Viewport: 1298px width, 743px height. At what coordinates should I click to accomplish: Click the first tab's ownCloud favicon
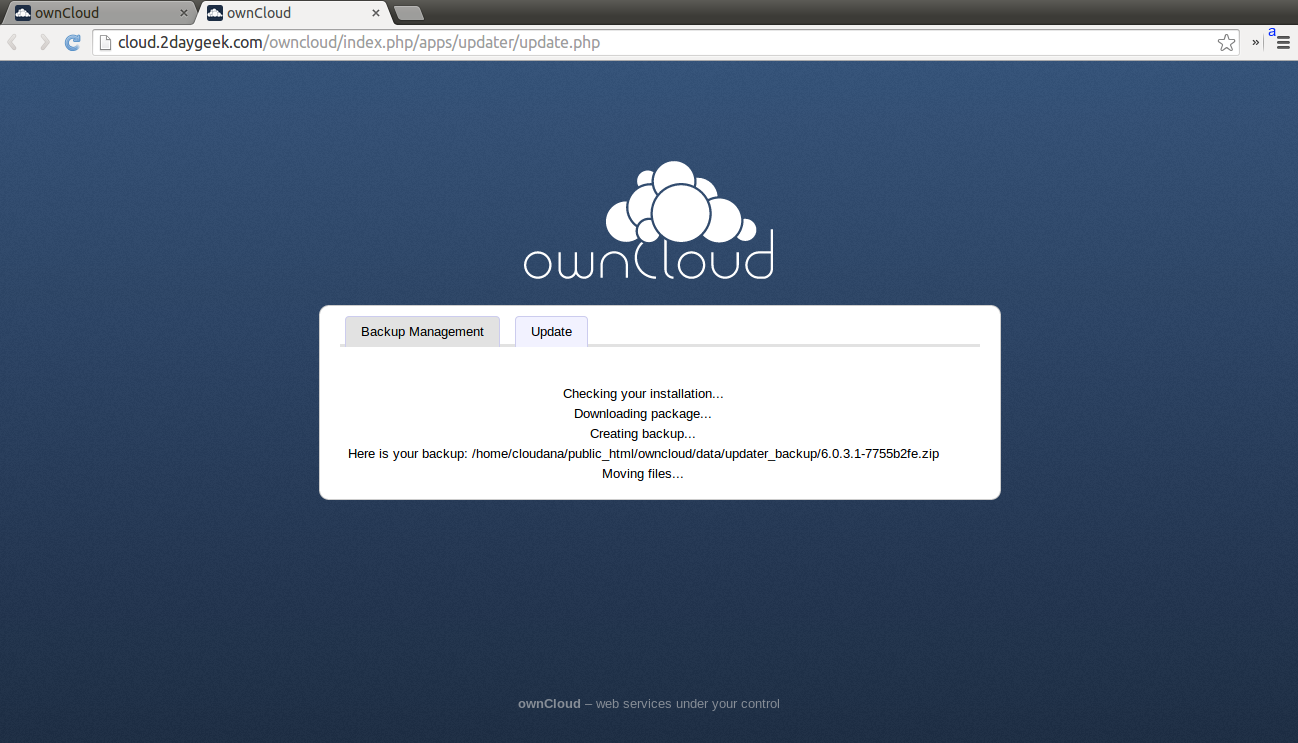coord(23,13)
